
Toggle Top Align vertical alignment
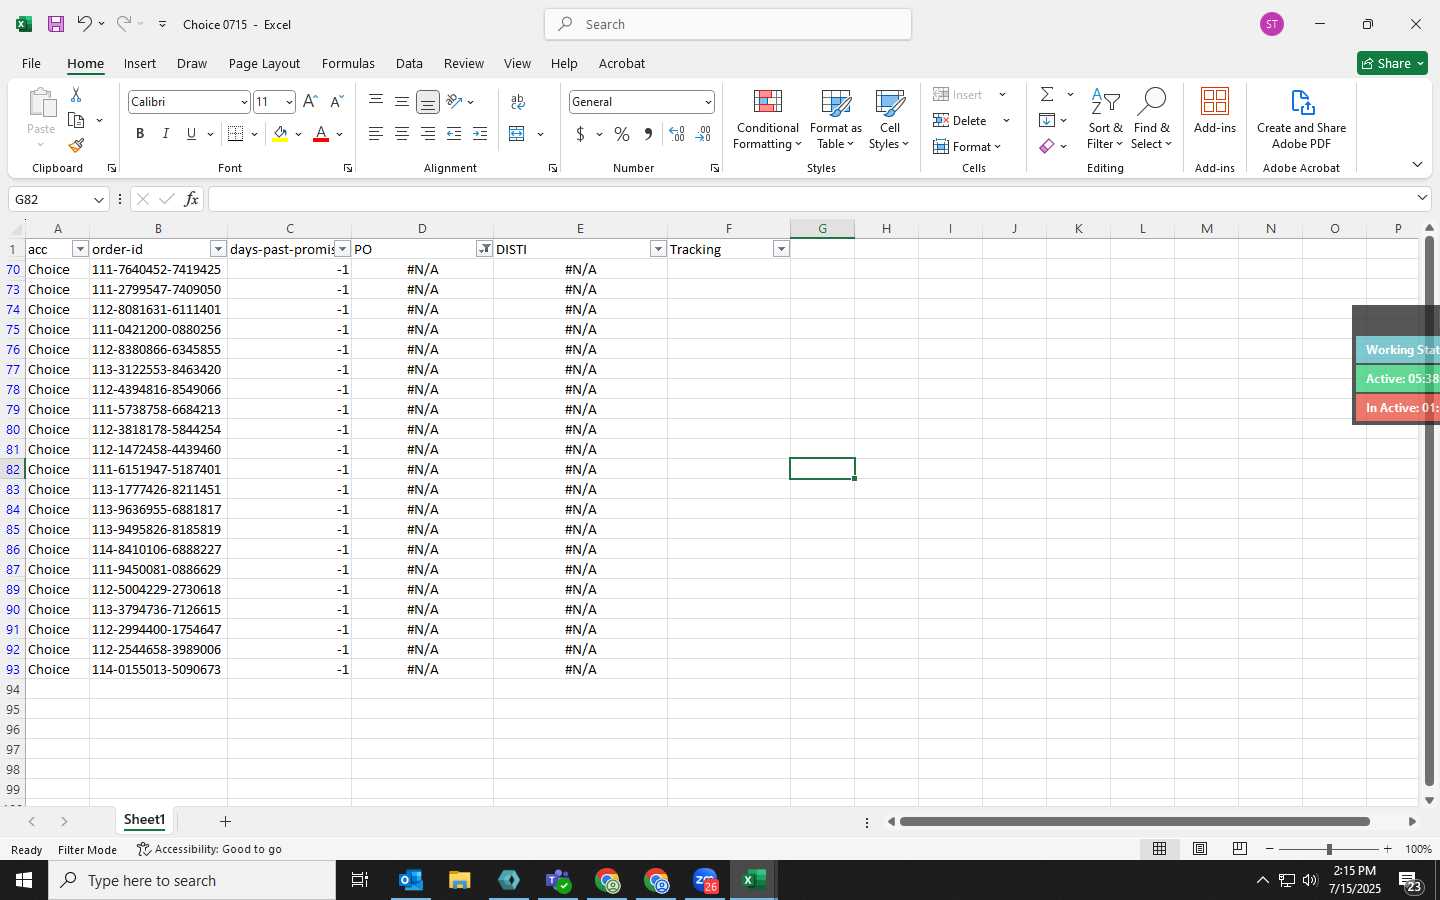click(376, 101)
